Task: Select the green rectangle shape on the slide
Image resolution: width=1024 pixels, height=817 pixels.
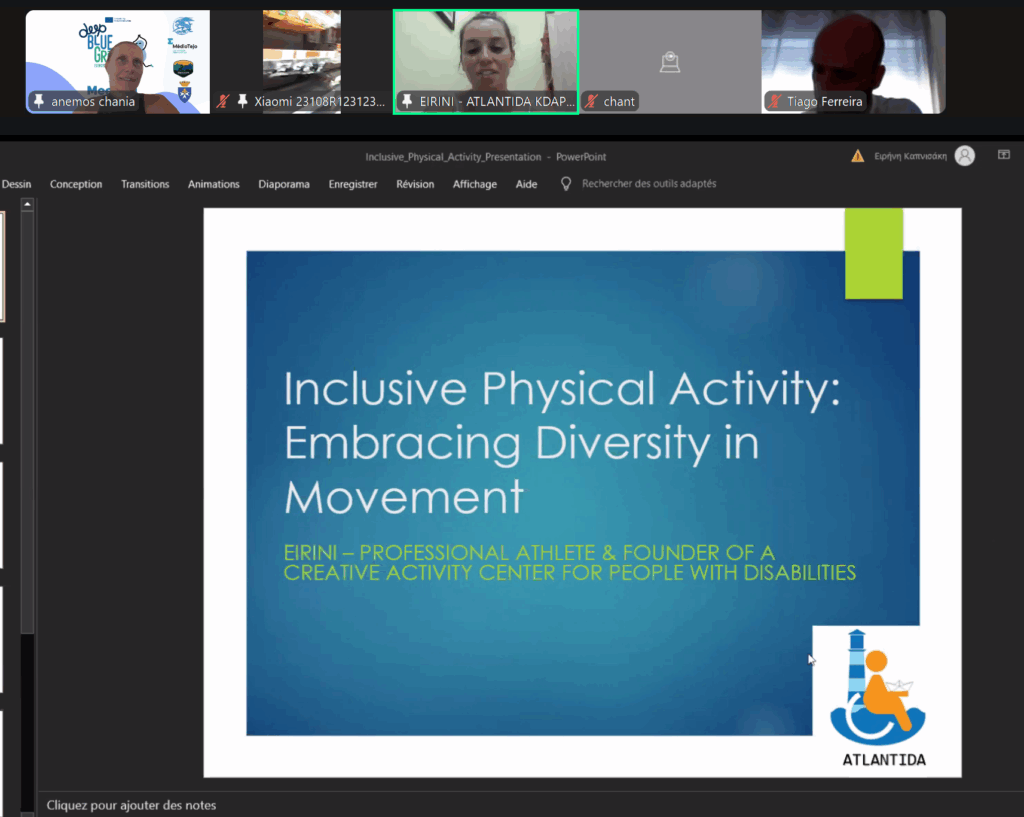Action: (x=873, y=253)
